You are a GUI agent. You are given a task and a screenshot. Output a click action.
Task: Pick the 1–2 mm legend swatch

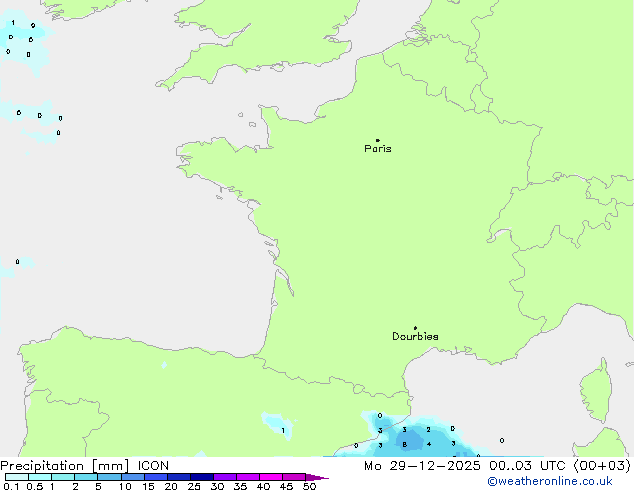pos(63,477)
